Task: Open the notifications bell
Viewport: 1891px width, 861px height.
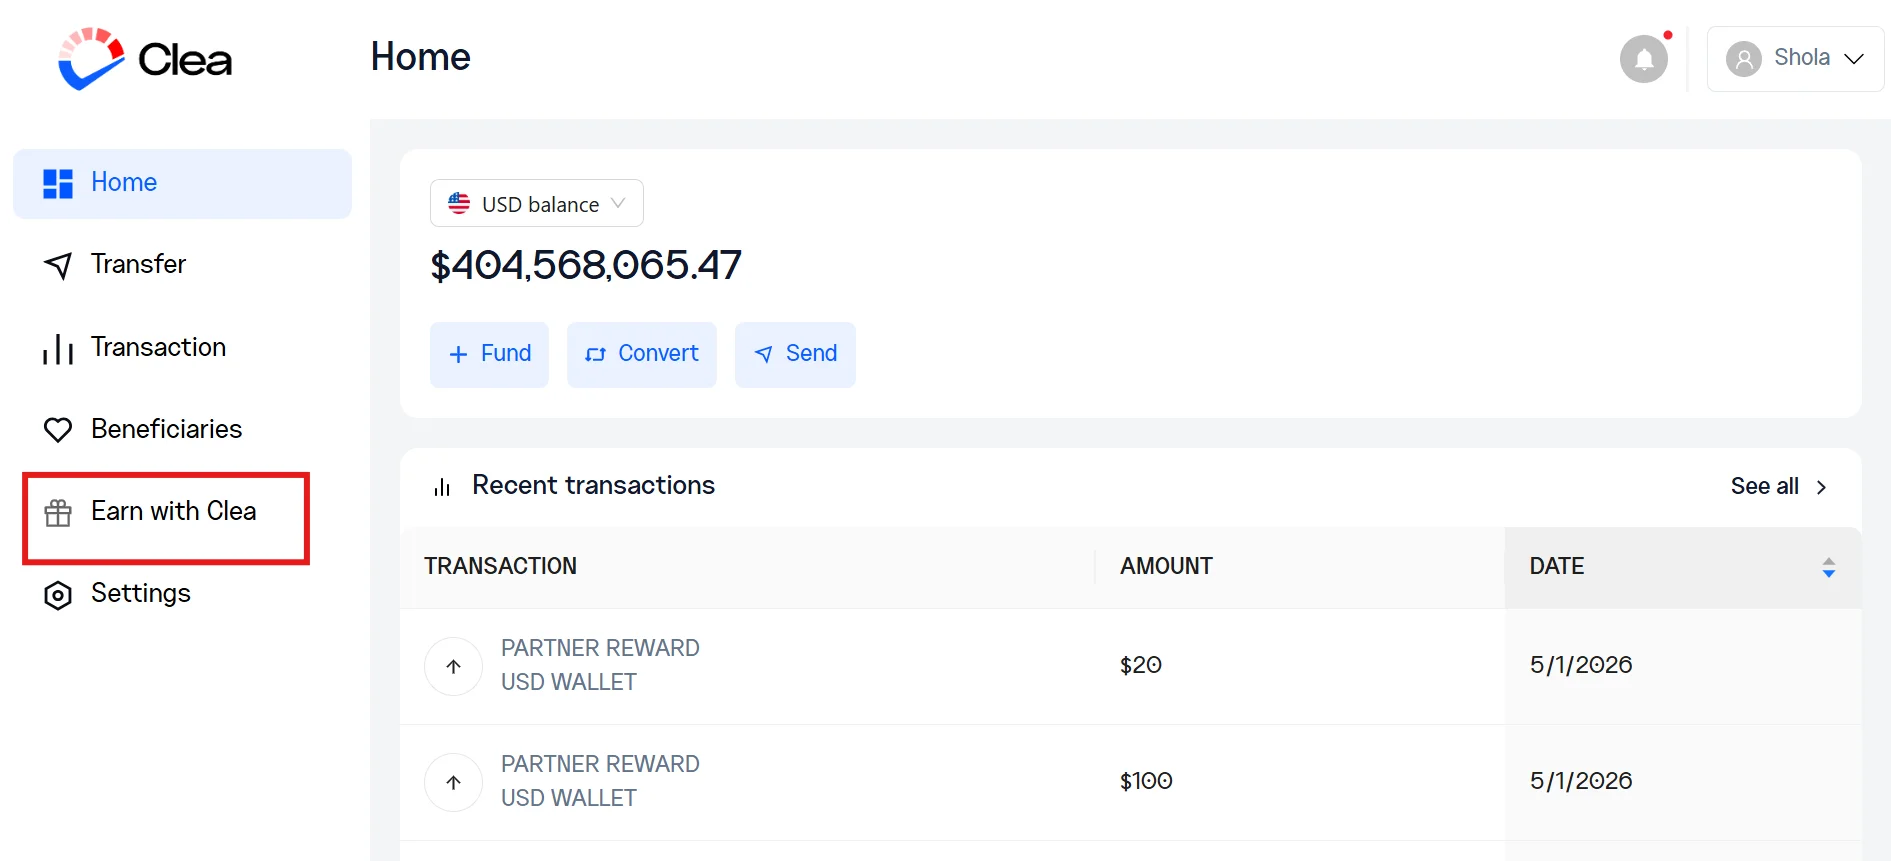Action: [x=1644, y=59]
